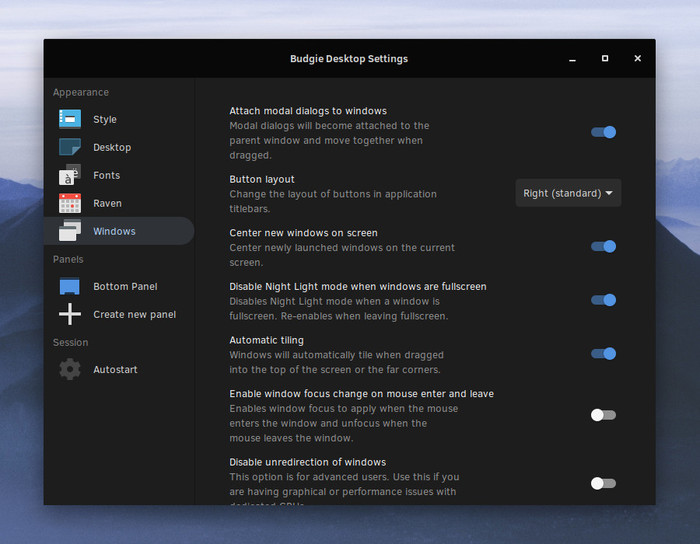Open the Style settings icon
The width and height of the screenshot is (700, 544).
(70, 119)
